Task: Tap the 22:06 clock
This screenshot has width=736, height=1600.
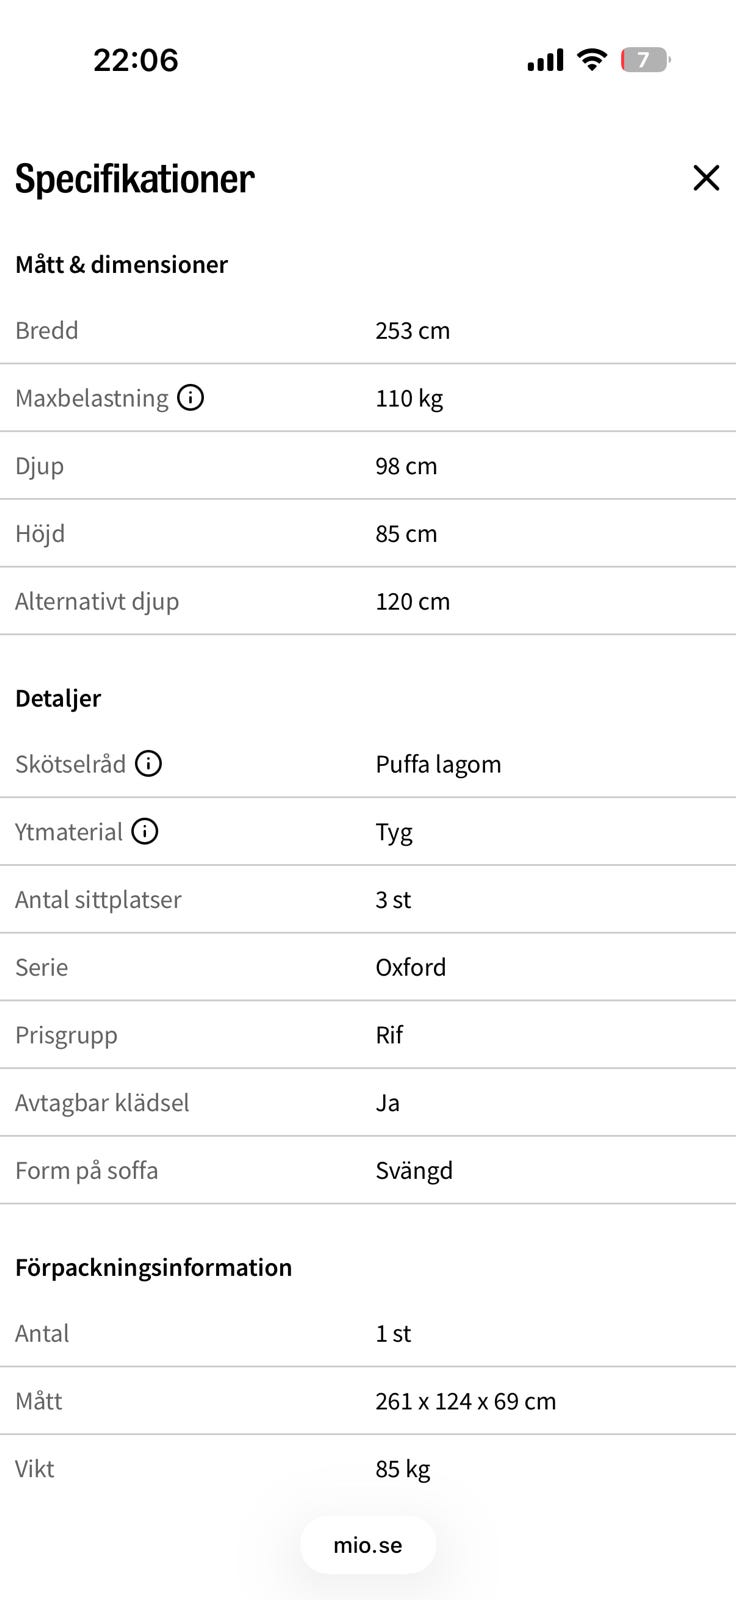Action: tap(136, 60)
